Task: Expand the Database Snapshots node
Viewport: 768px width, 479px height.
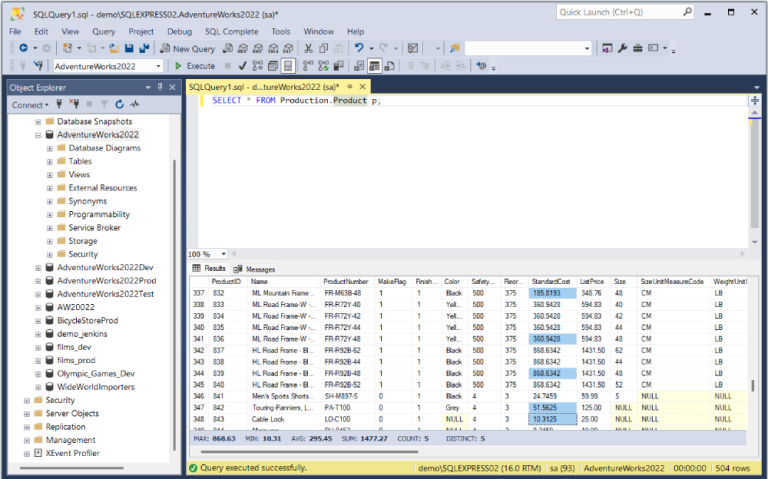Action: coord(38,121)
